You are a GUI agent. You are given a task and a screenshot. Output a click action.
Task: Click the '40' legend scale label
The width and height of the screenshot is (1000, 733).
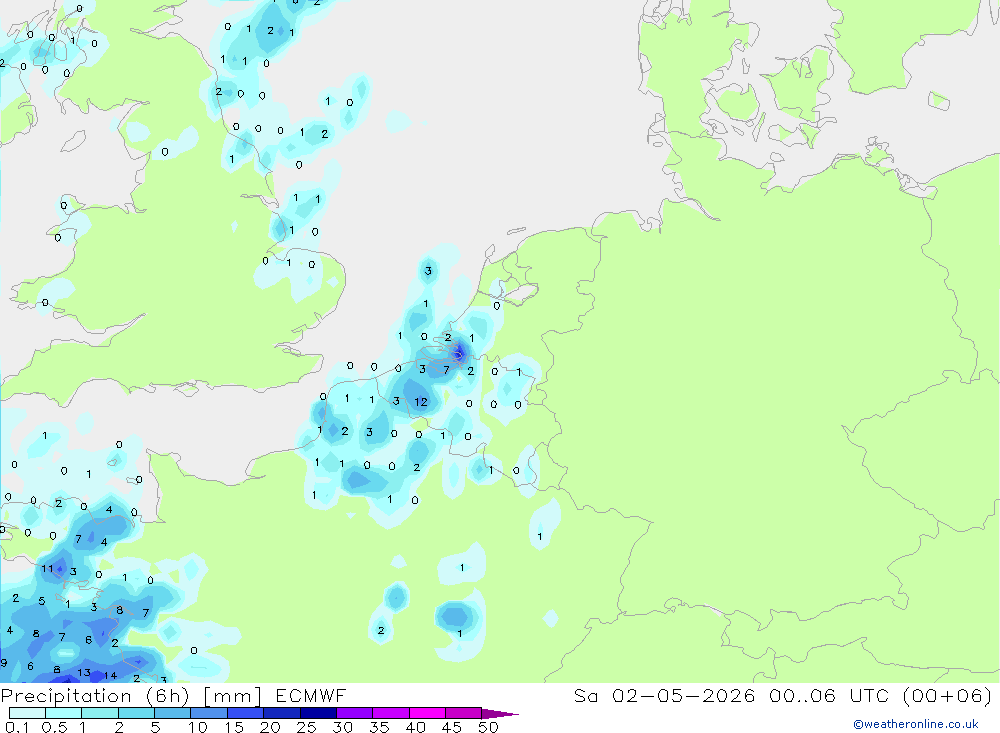(x=415, y=727)
